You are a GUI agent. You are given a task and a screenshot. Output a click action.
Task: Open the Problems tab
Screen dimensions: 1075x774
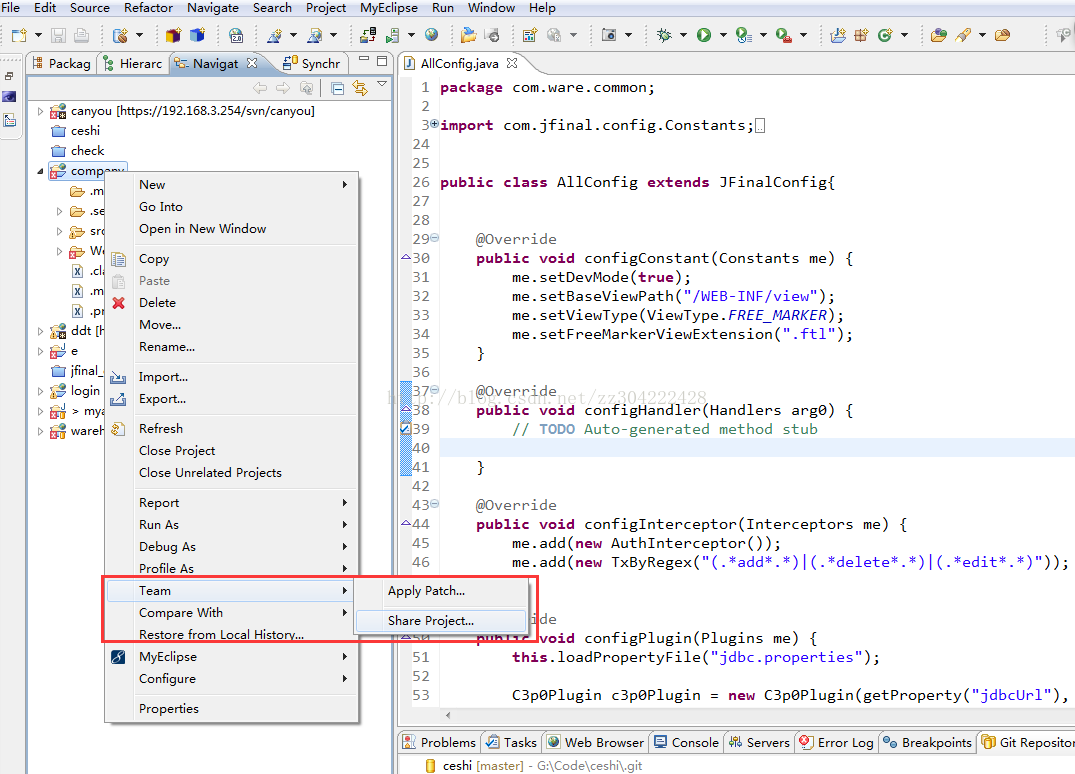[439, 742]
